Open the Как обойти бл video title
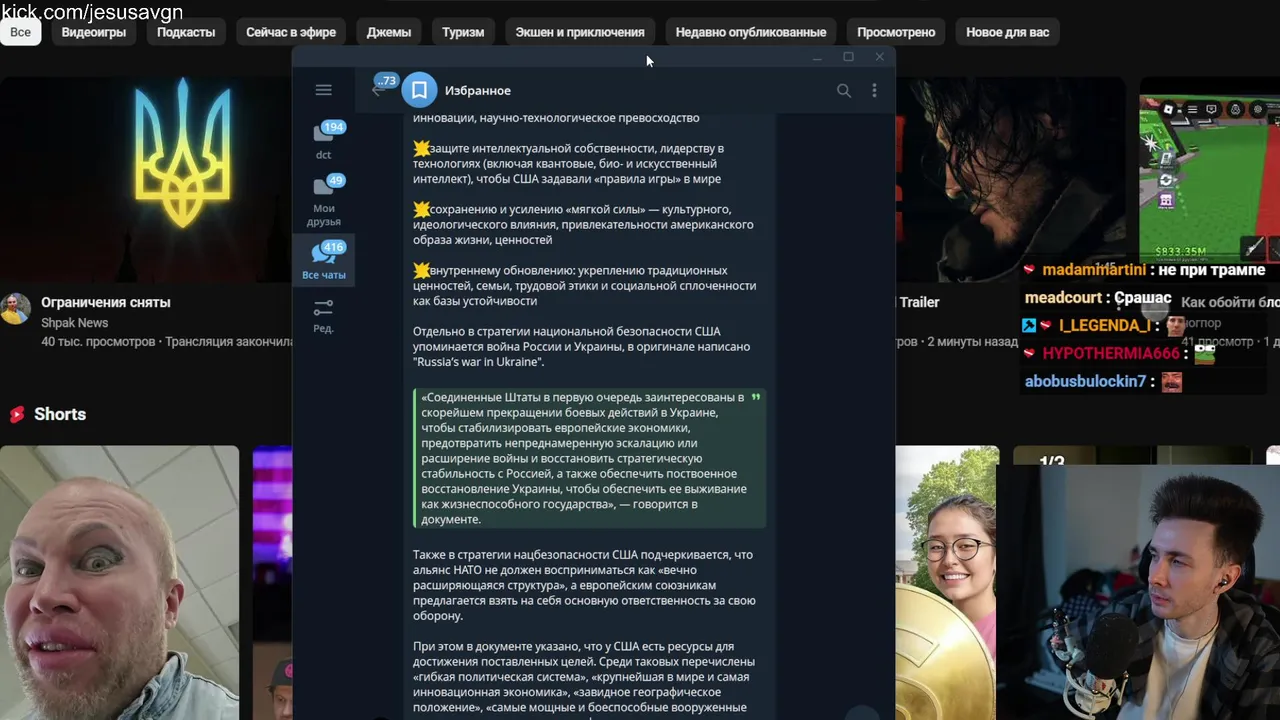1280x720 pixels. coord(1229,302)
